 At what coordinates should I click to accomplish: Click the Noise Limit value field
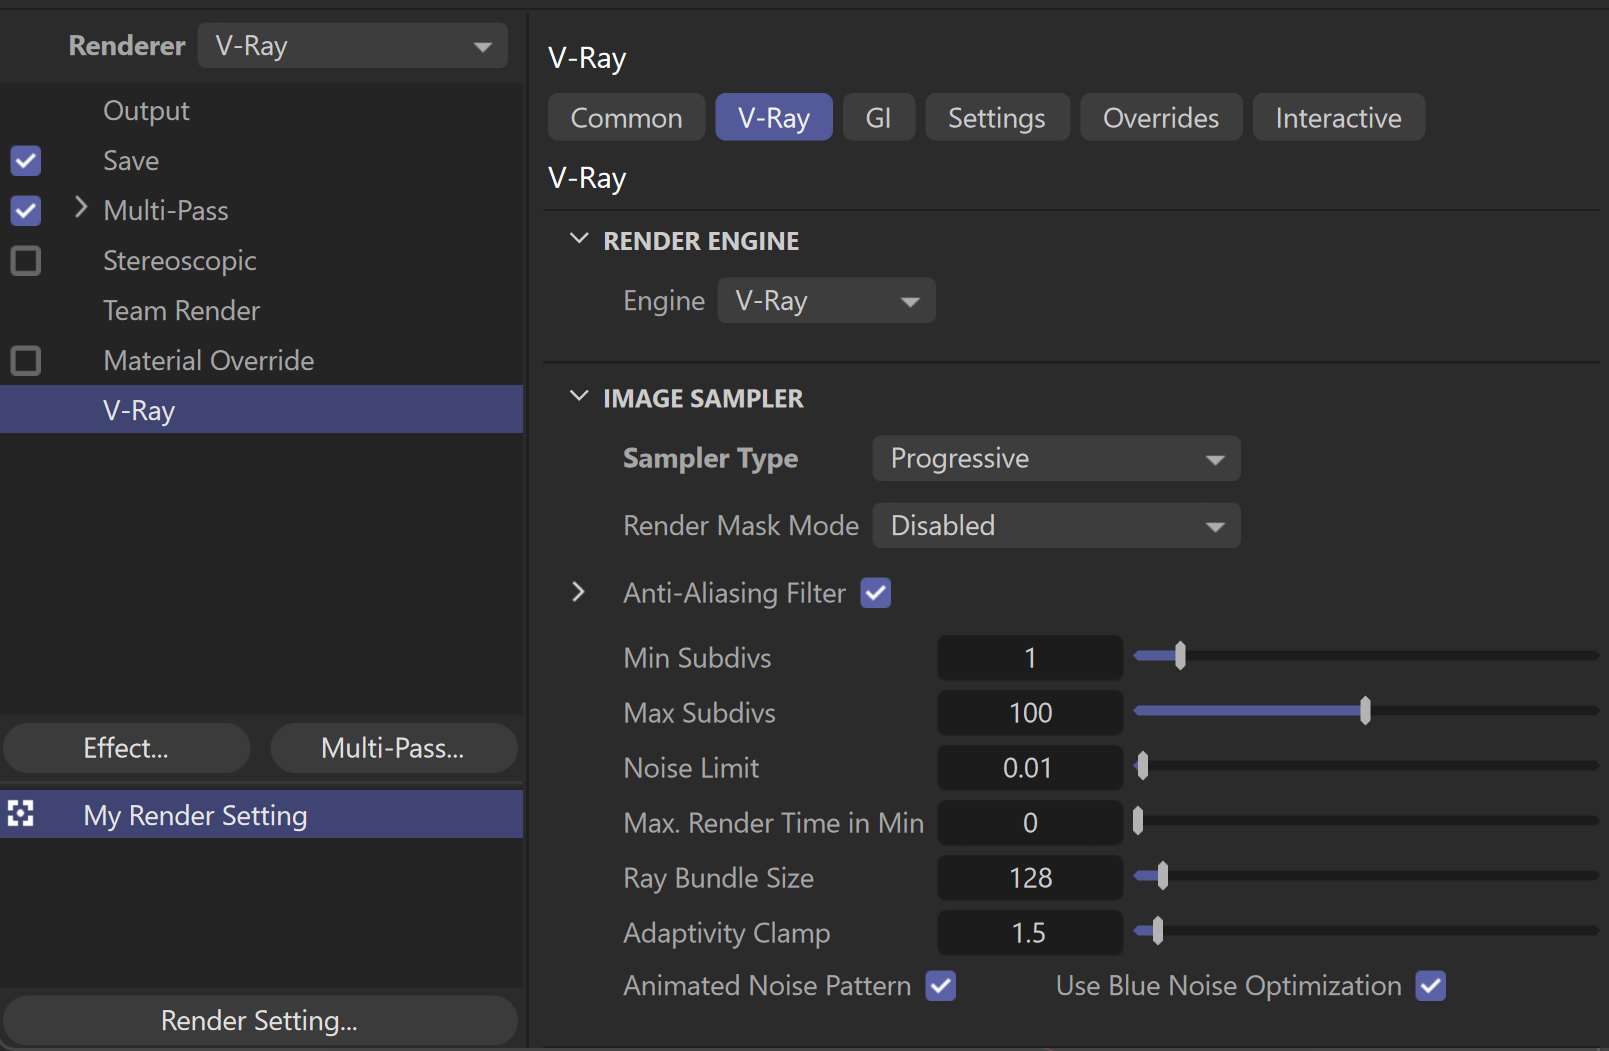1030,768
